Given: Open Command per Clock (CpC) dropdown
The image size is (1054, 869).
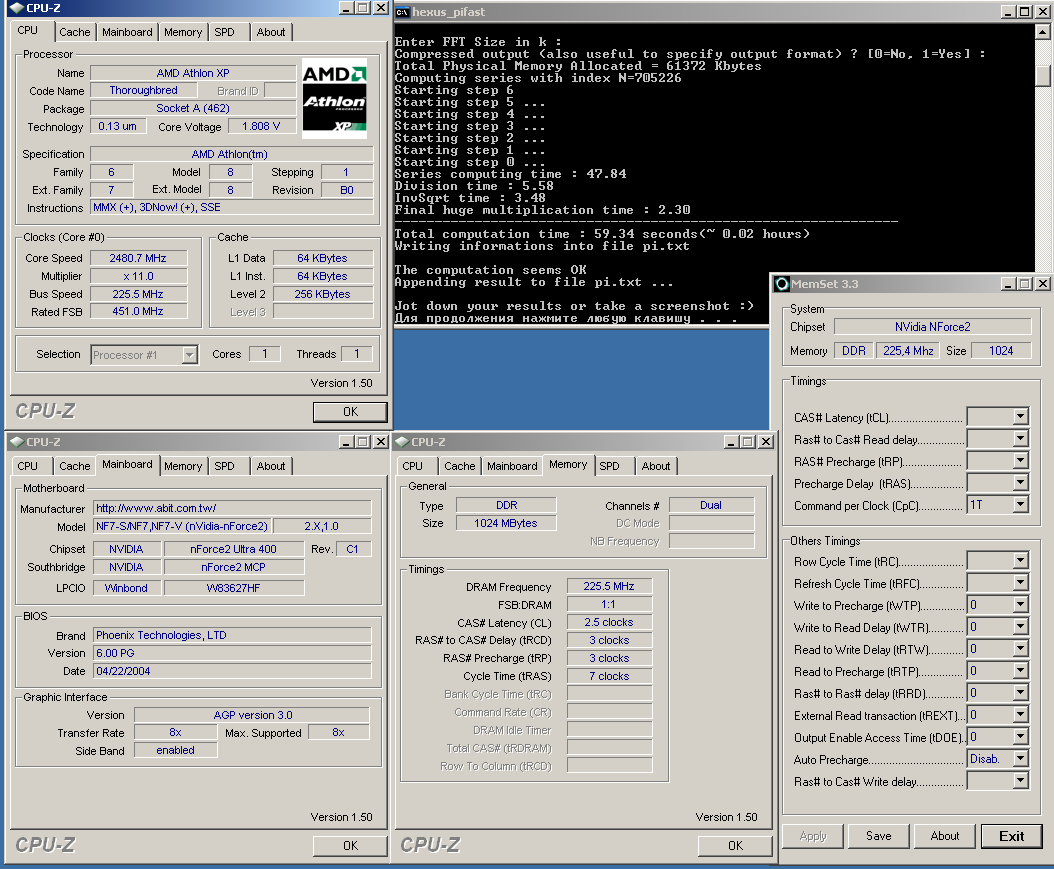Looking at the screenshot, I should coord(1020,505).
